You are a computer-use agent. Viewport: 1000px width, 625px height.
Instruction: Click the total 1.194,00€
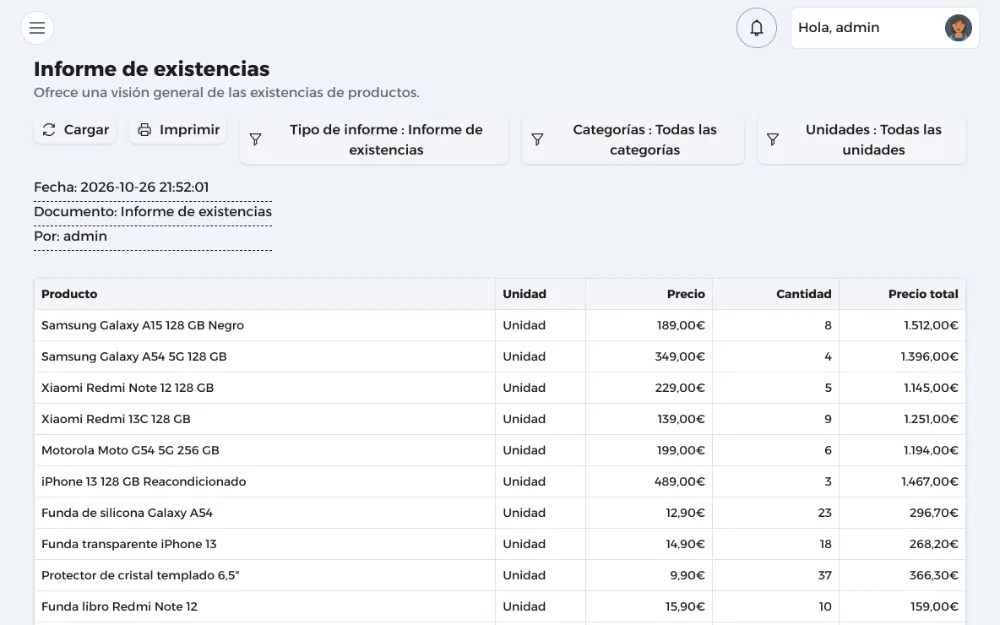tap(930, 450)
